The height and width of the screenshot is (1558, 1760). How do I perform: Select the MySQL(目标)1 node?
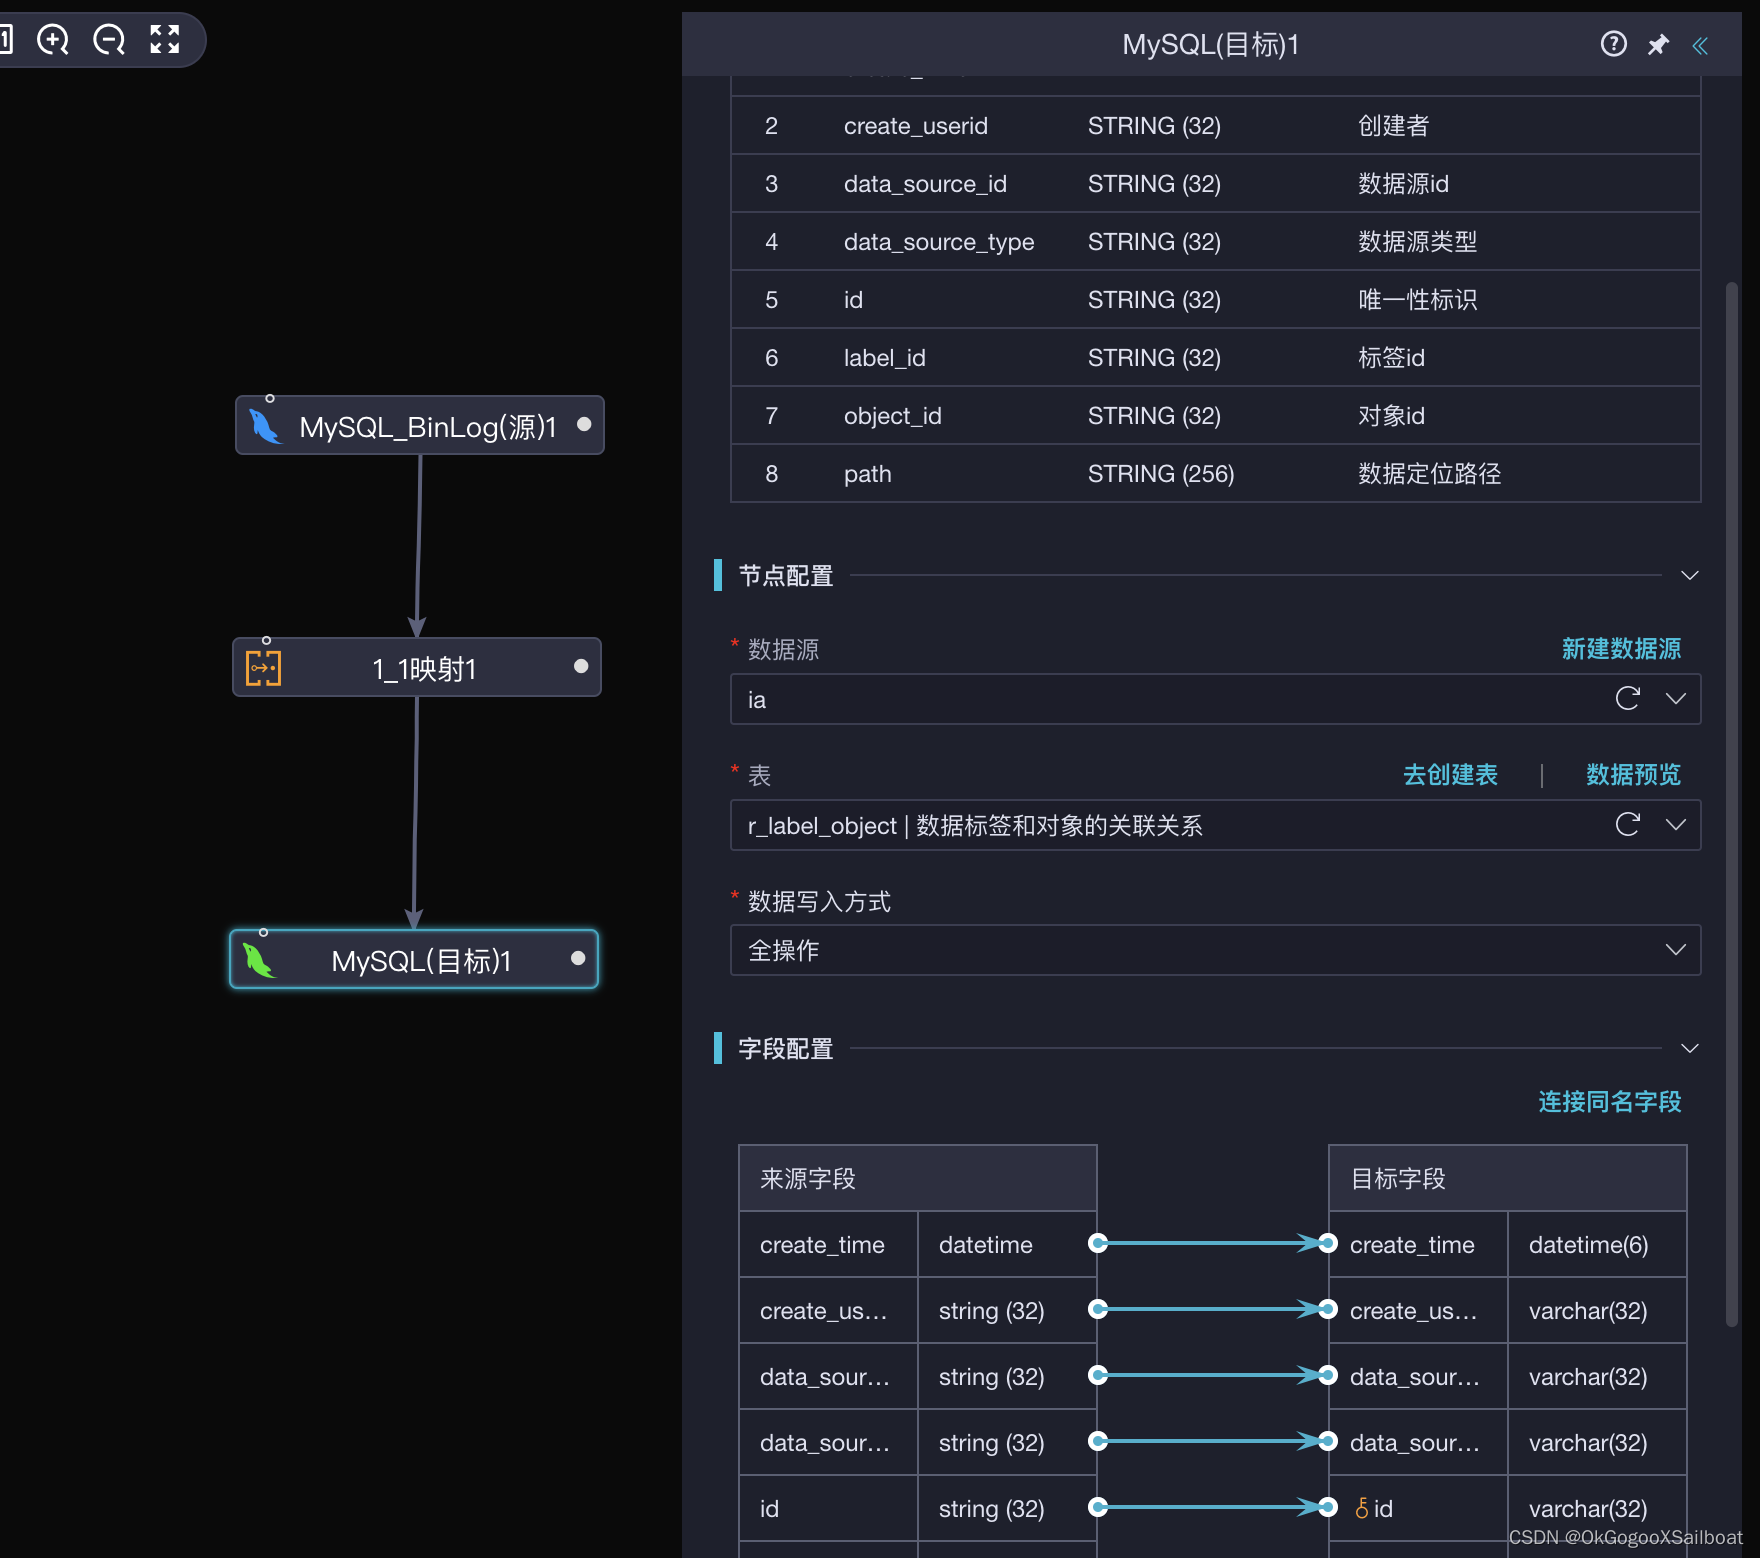click(x=414, y=960)
